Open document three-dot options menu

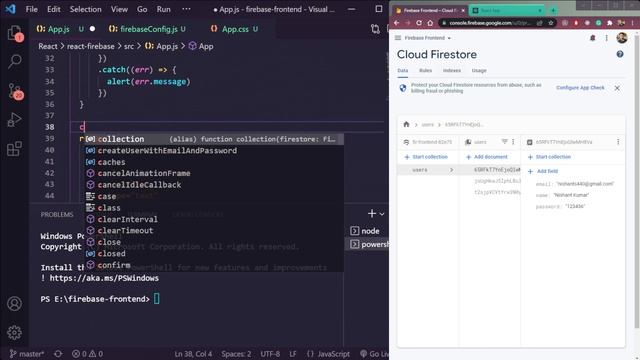pyautogui.click(x=618, y=142)
